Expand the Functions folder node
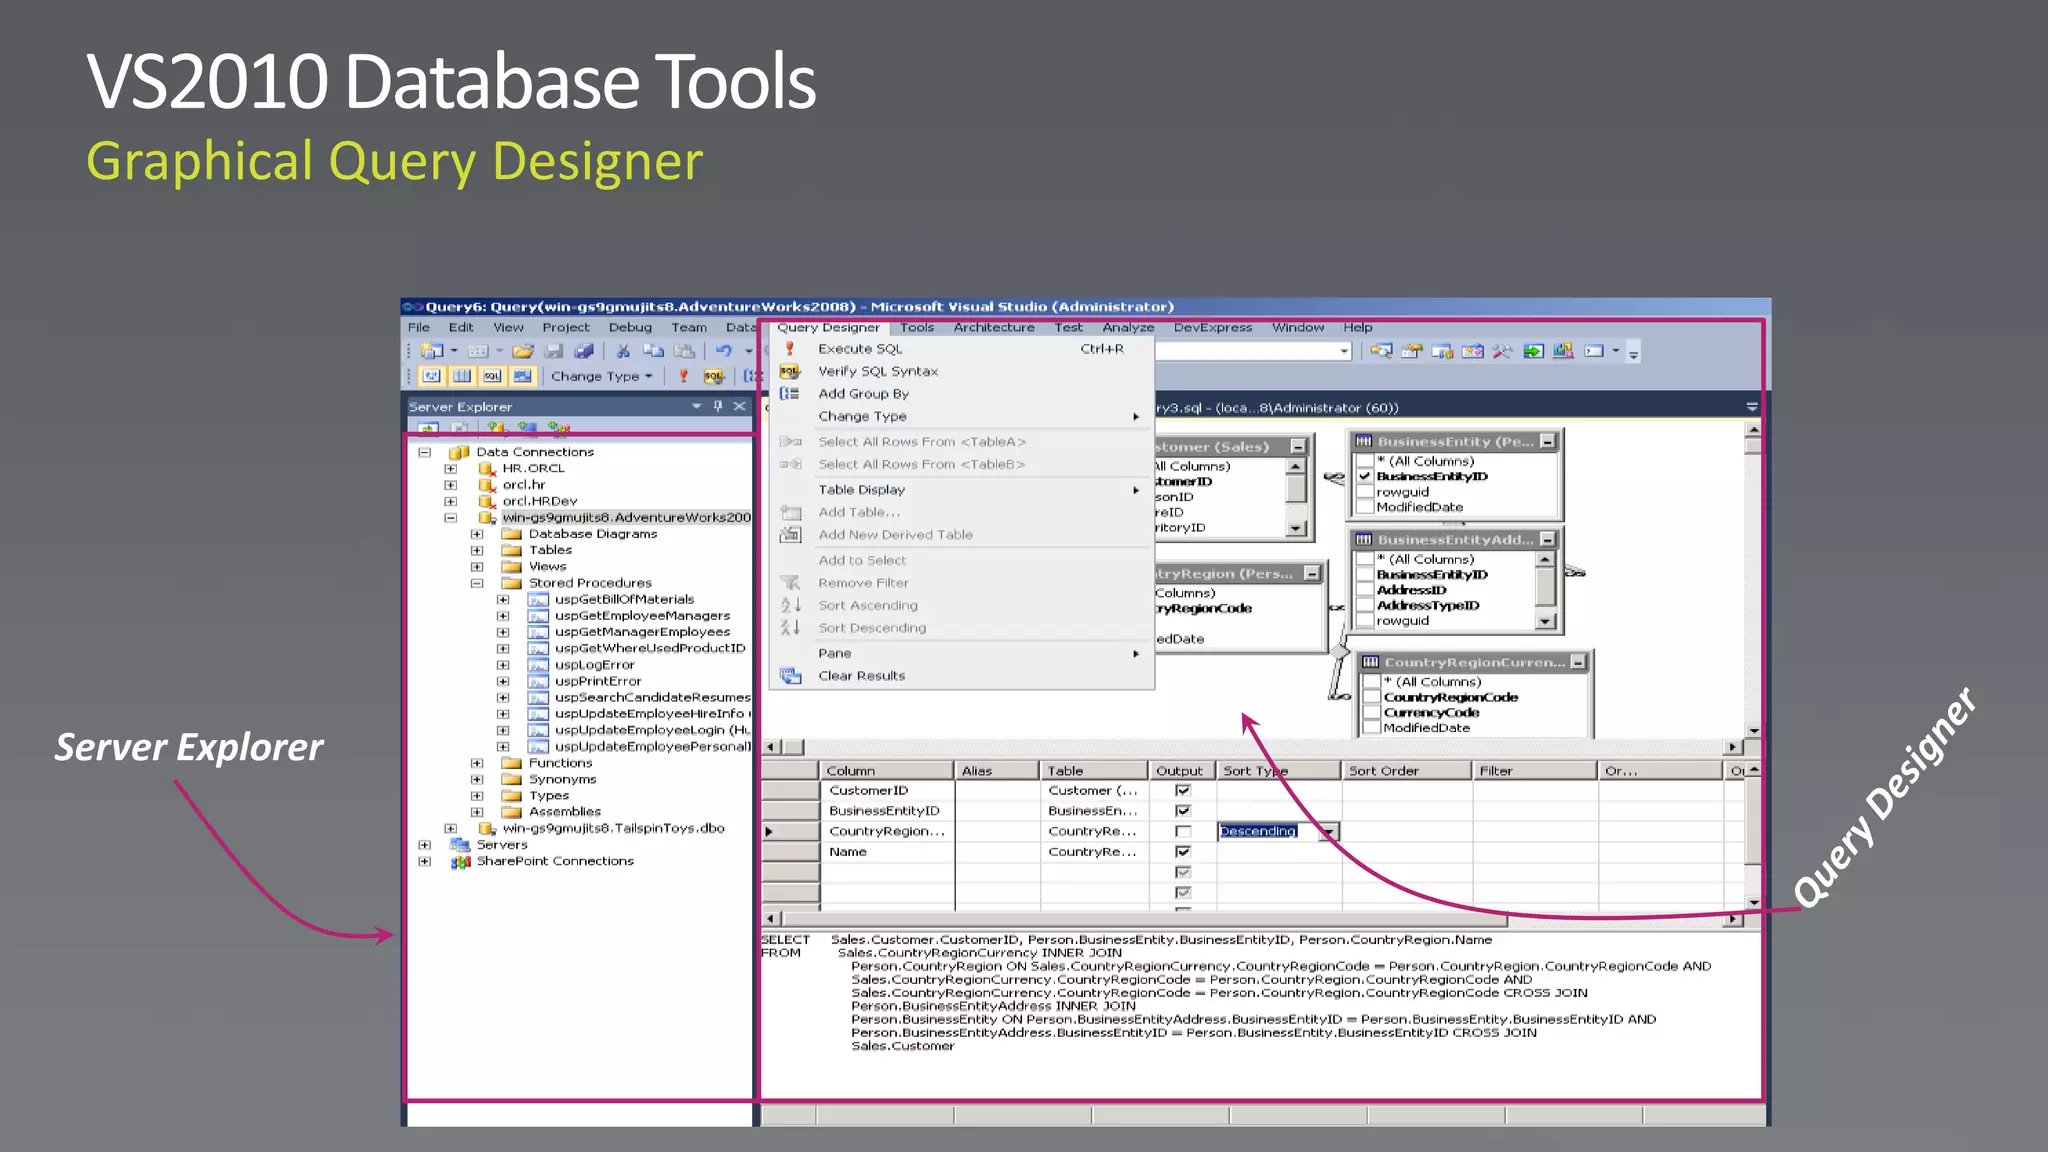 [477, 763]
